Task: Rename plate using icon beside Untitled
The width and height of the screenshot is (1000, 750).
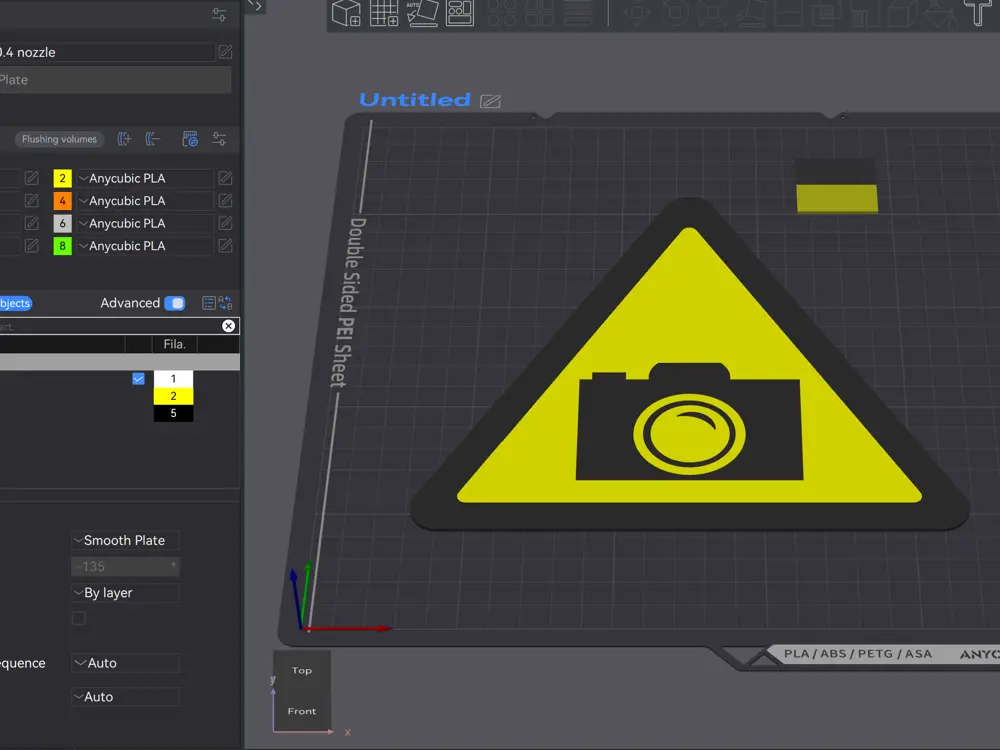Action: pyautogui.click(x=490, y=101)
